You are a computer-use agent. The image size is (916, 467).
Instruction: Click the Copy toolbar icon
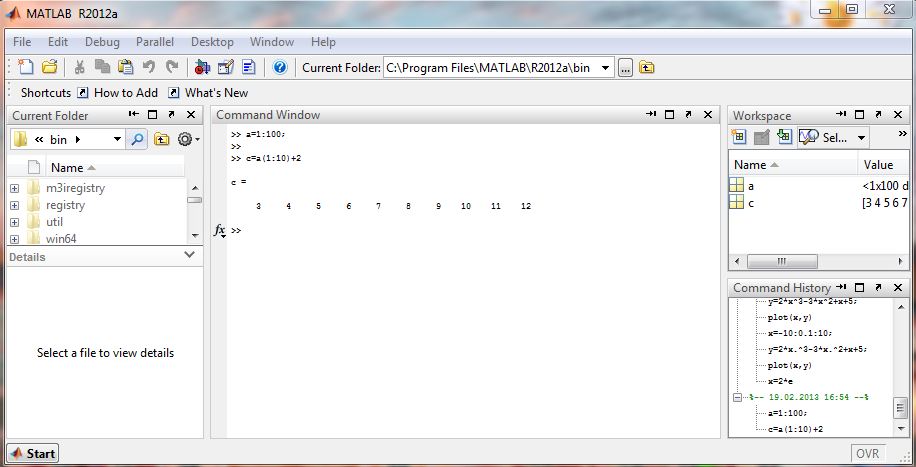[102, 67]
